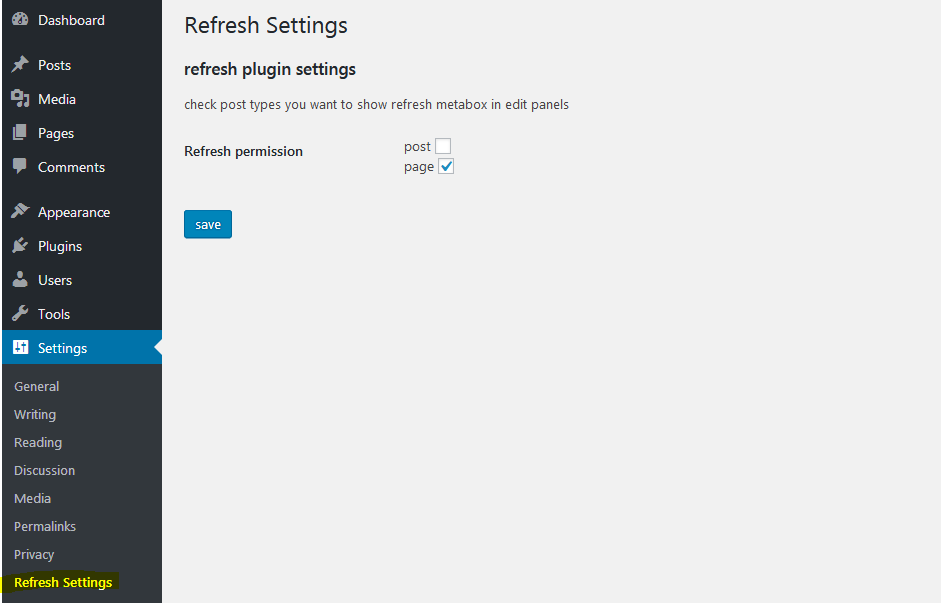Click the Users person icon
Screen dimensions: 941x603
20,279
